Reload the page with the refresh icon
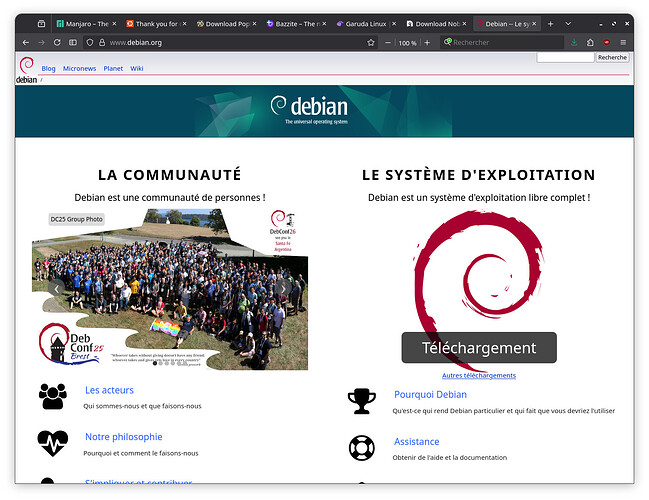Viewport: 649px width, 500px height. pyautogui.click(x=58, y=42)
